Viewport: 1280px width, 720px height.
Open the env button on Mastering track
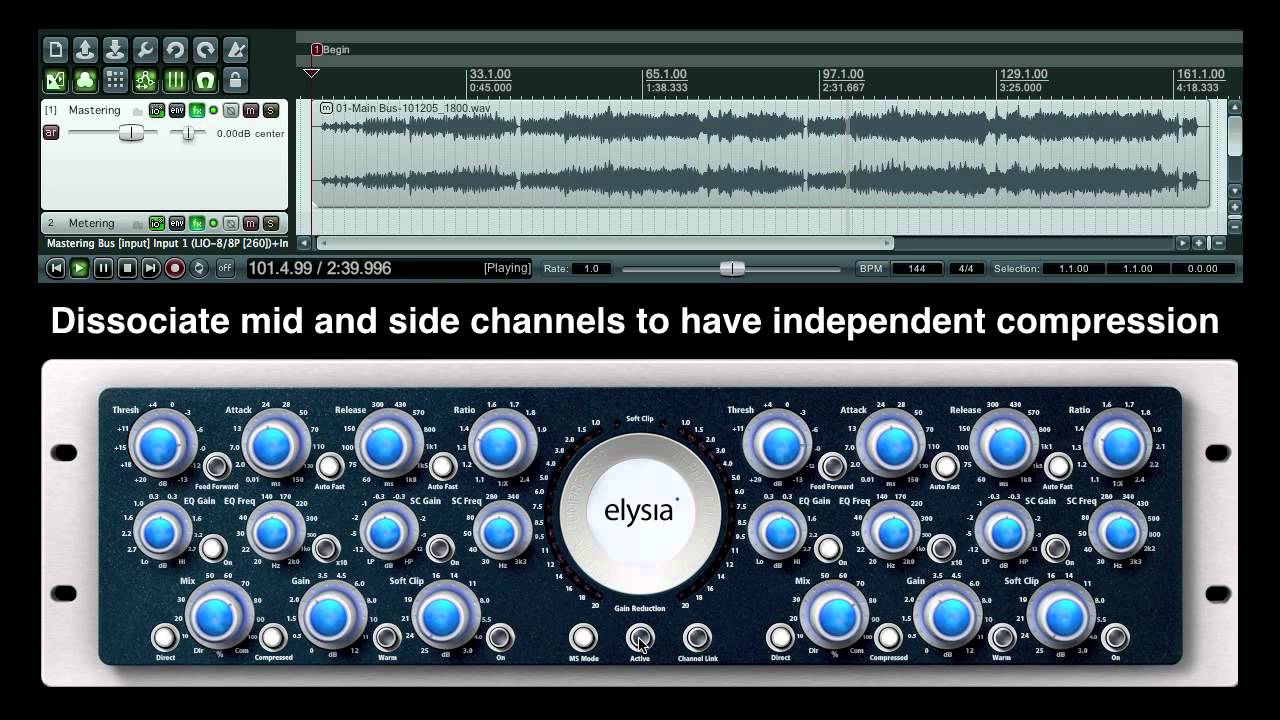(177, 110)
